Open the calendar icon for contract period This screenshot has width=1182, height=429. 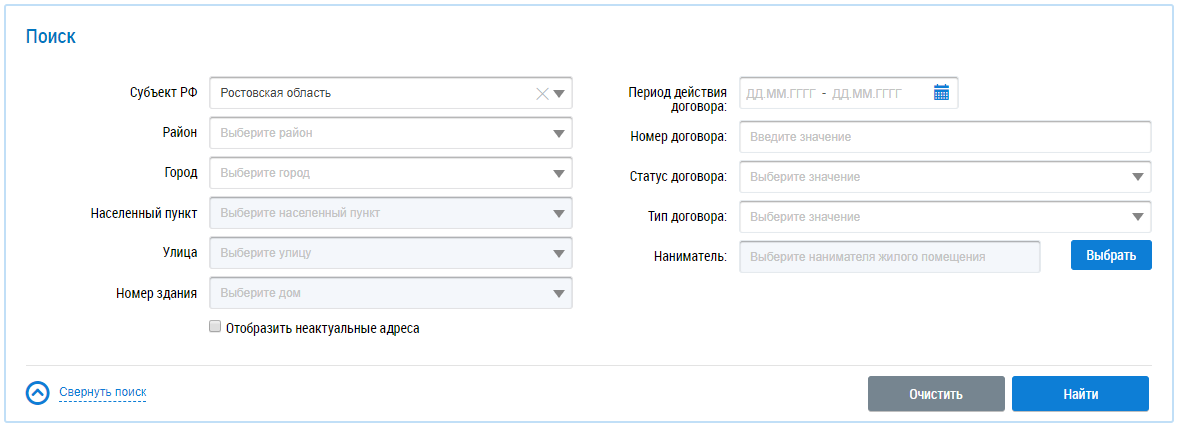[940, 93]
